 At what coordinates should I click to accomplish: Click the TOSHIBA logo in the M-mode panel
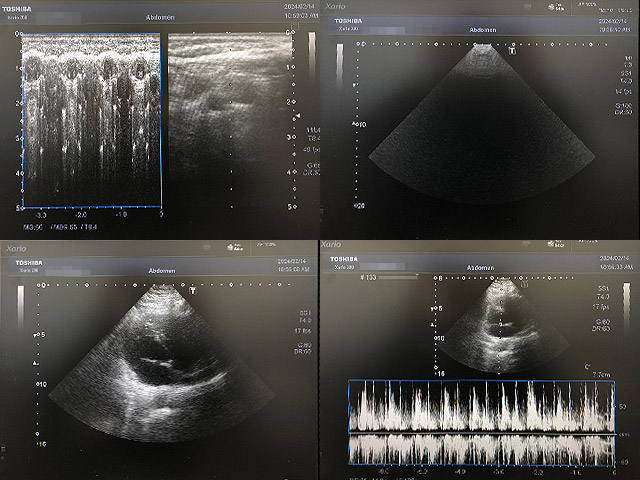(17, 9)
